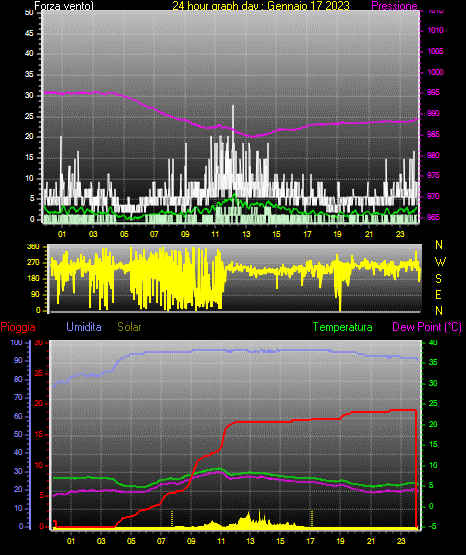Click the '45' wind speed axis value
The image size is (466, 555).
[29, 33]
